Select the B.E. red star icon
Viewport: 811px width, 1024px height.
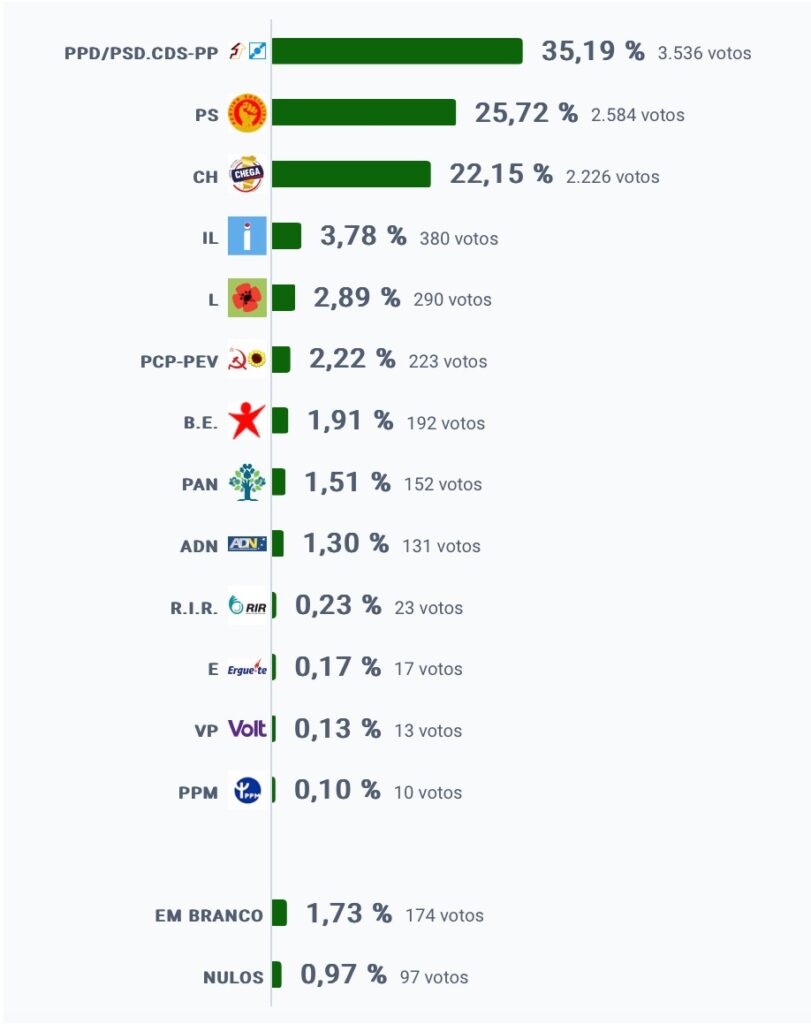(247, 421)
